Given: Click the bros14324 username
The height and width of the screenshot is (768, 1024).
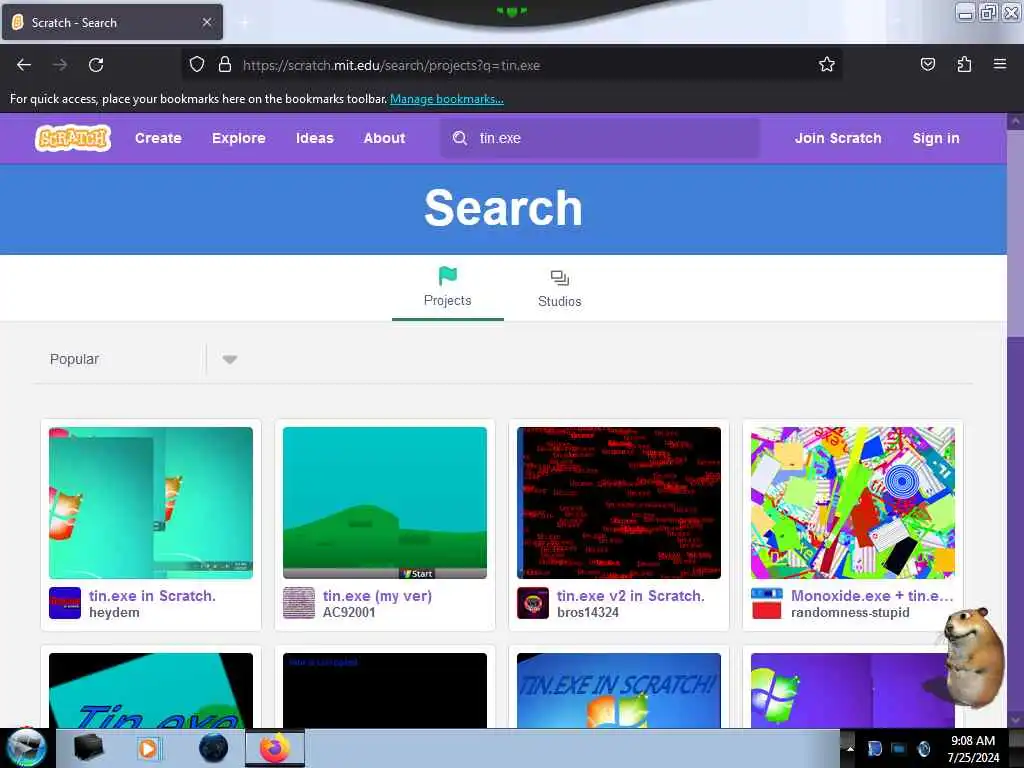Looking at the screenshot, I should 588,613.
